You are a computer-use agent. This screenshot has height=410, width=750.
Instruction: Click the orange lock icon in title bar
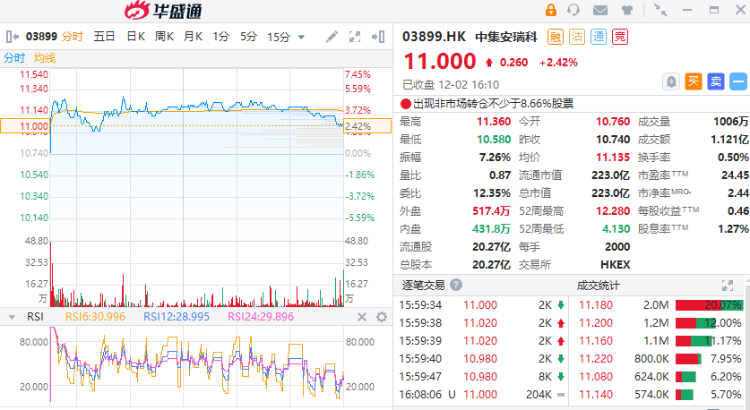(x=551, y=10)
